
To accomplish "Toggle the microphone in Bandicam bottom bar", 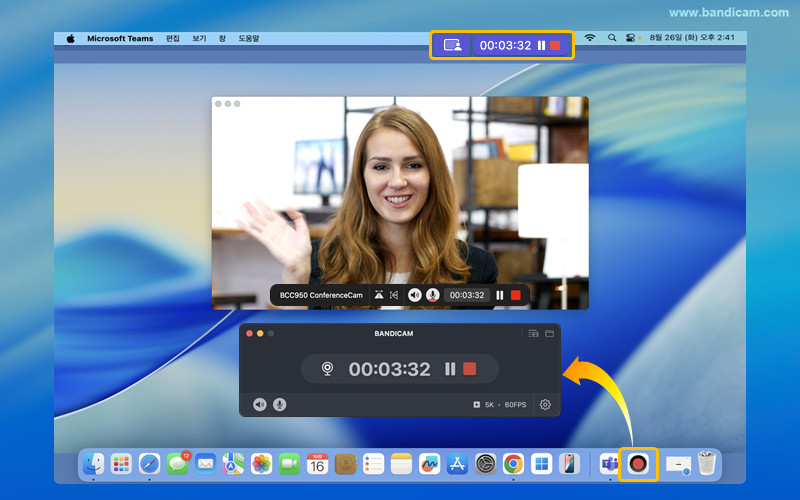I will pyautogui.click(x=279, y=405).
